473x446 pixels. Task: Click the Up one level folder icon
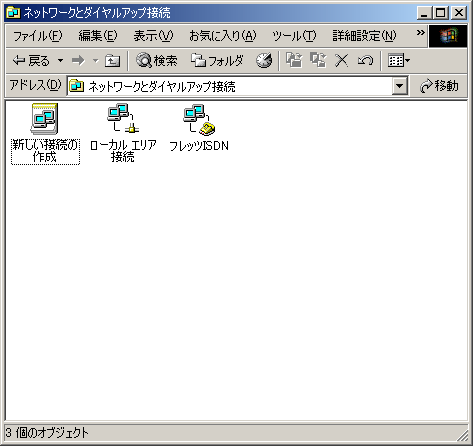[112, 61]
